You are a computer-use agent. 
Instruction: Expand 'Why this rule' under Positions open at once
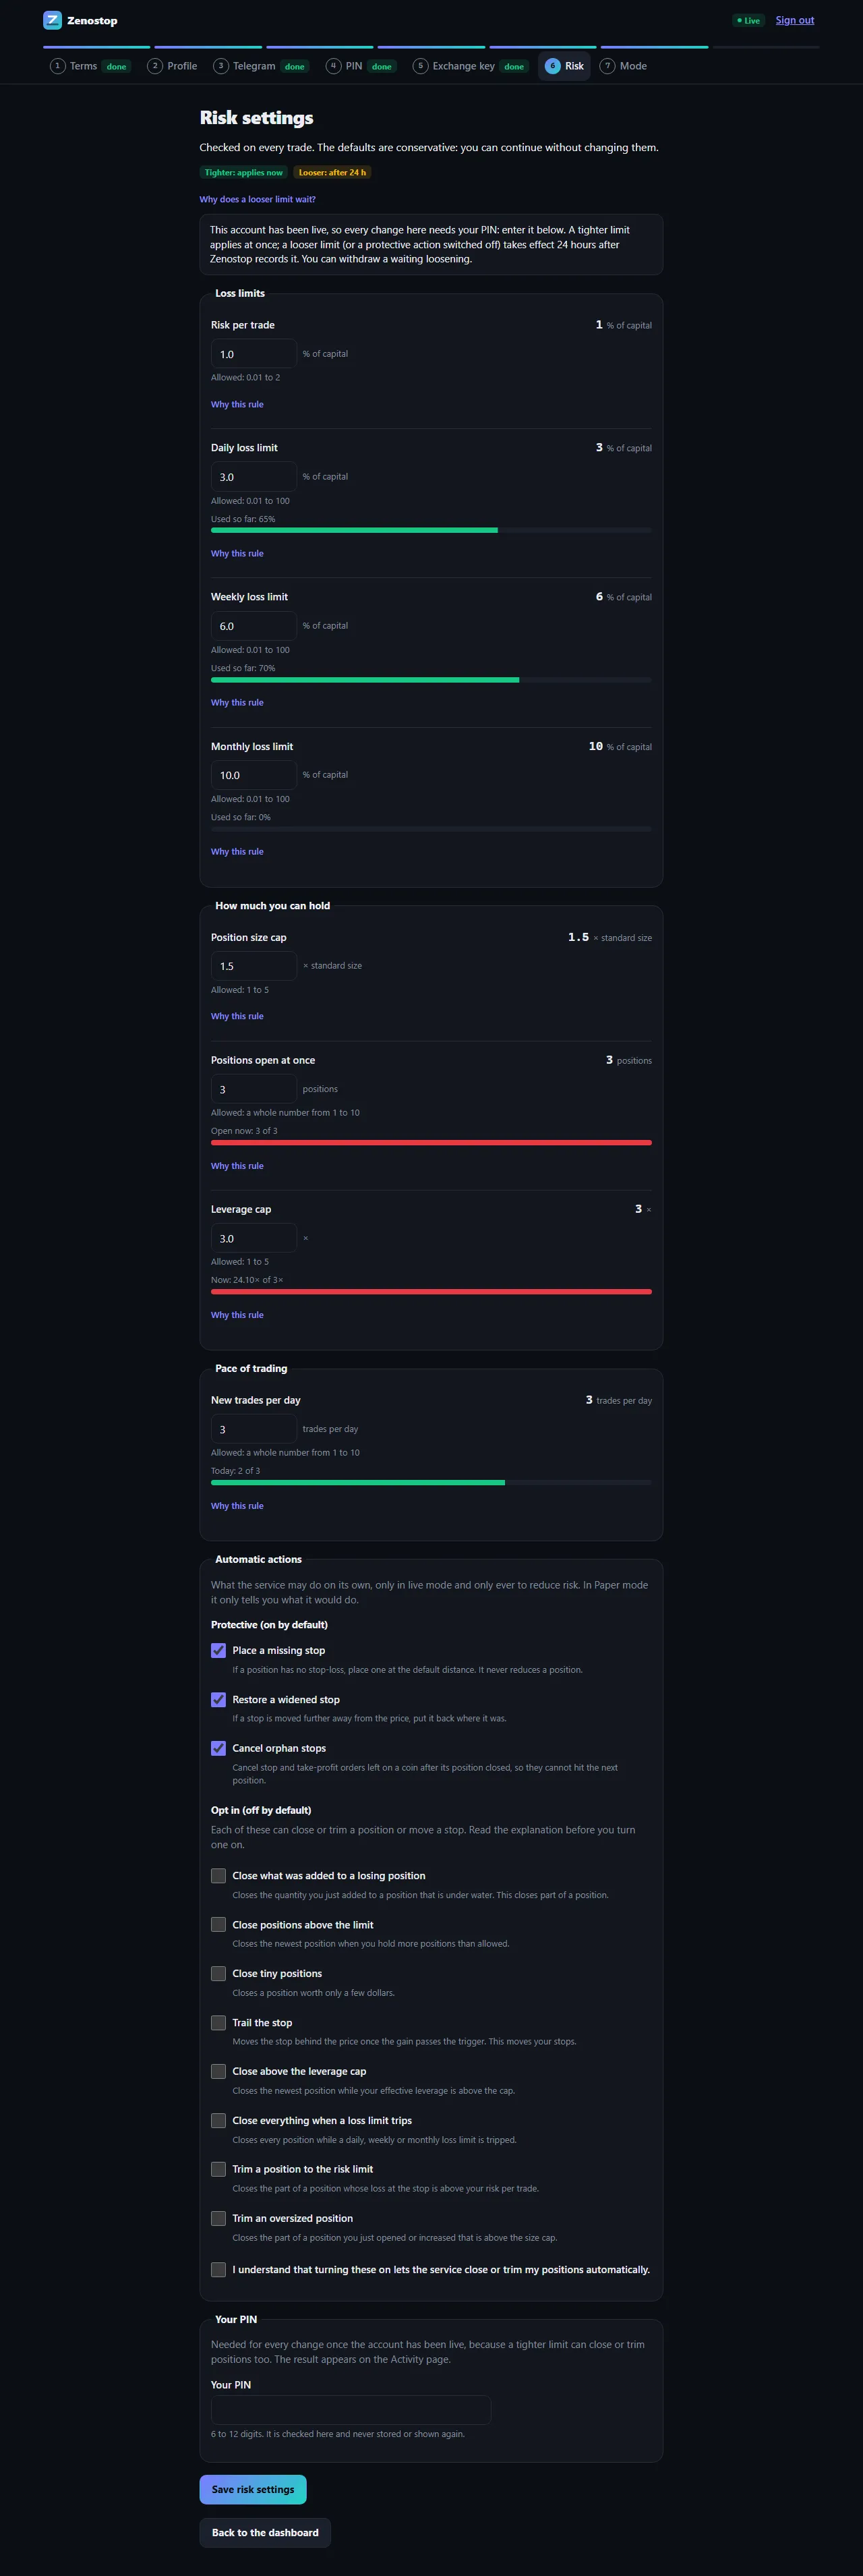coord(237,1166)
